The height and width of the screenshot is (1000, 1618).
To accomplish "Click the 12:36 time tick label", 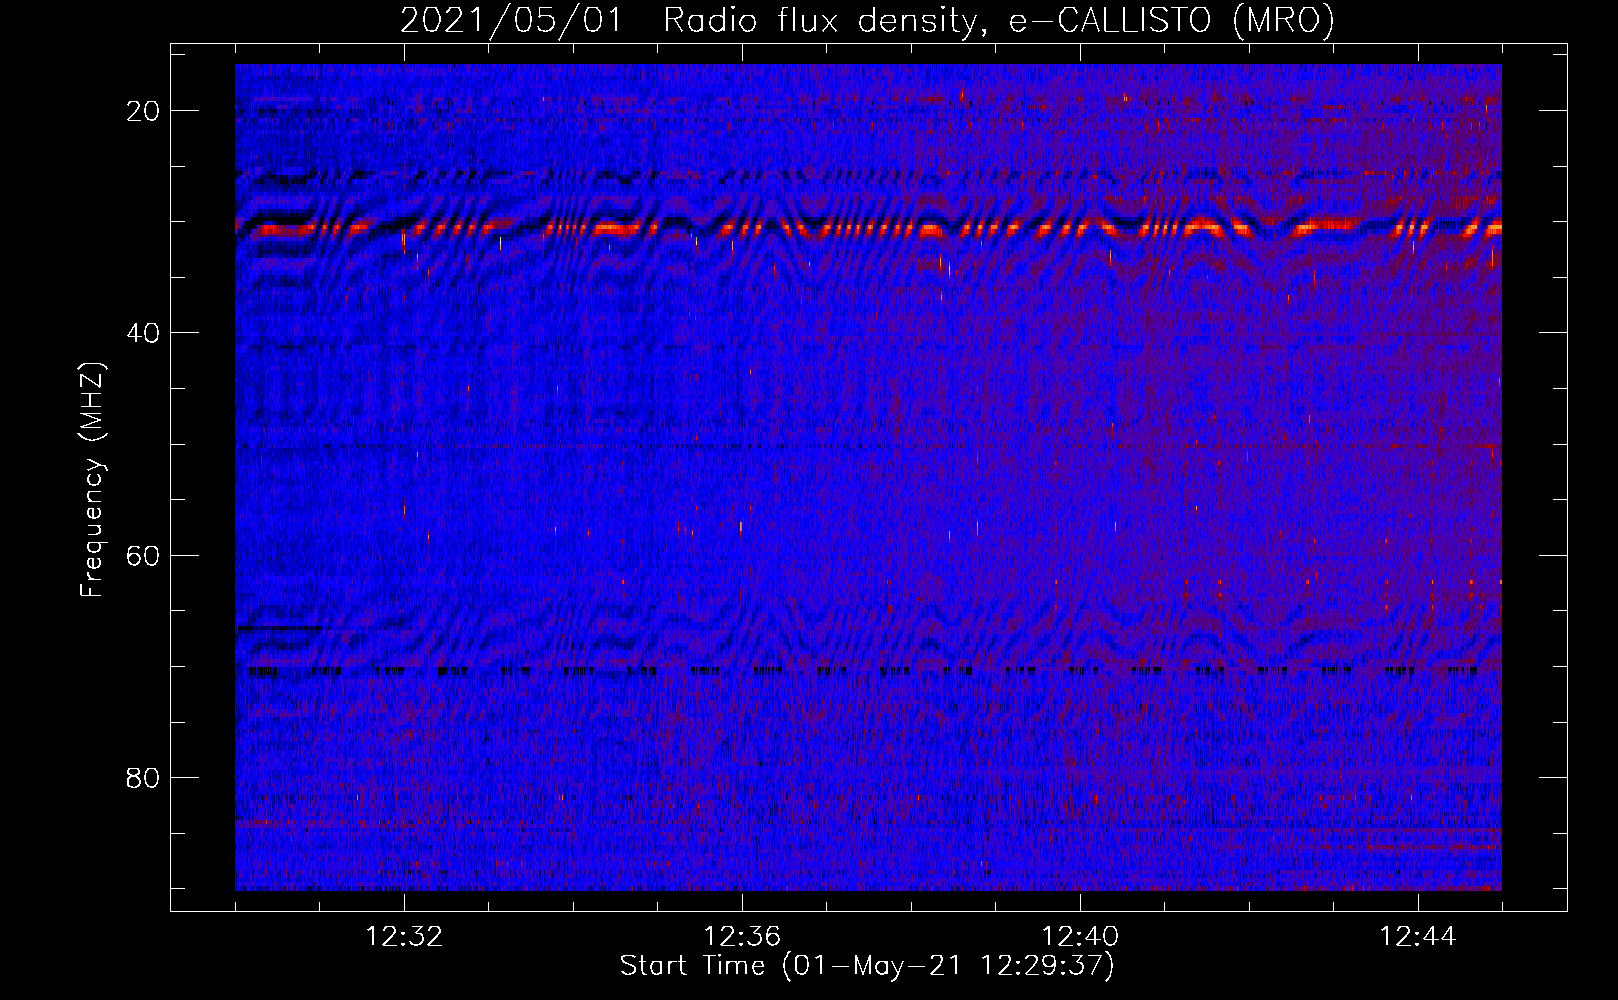I will click(x=742, y=937).
